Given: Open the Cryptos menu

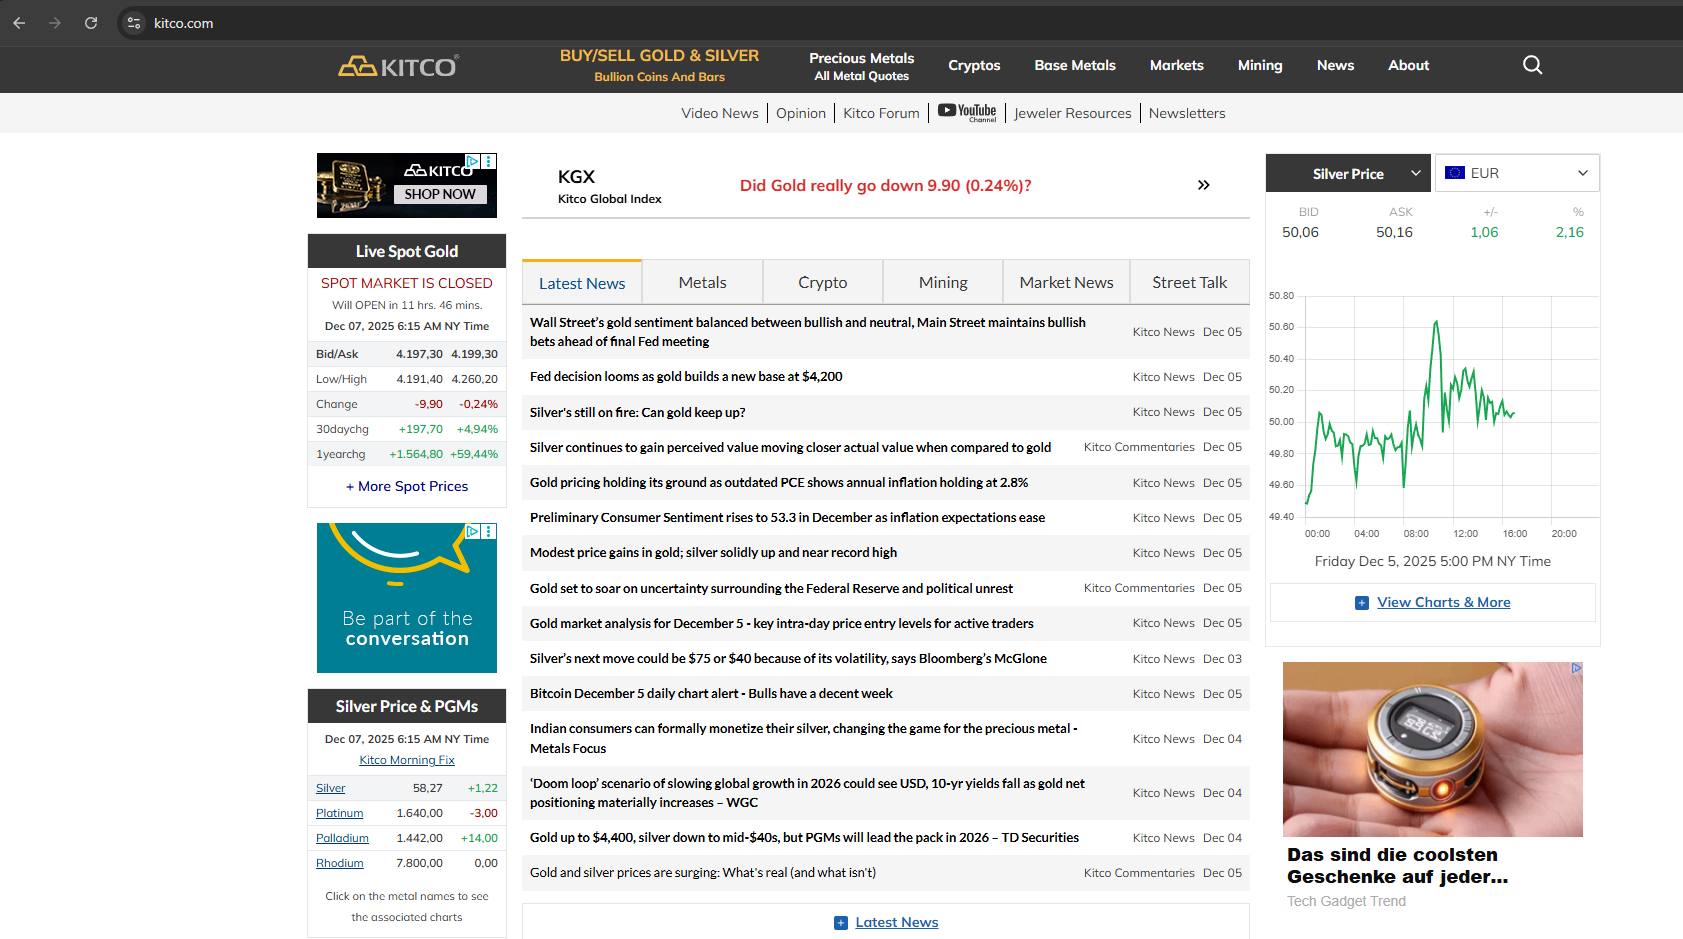Looking at the screenshot, I should [974, 65].
